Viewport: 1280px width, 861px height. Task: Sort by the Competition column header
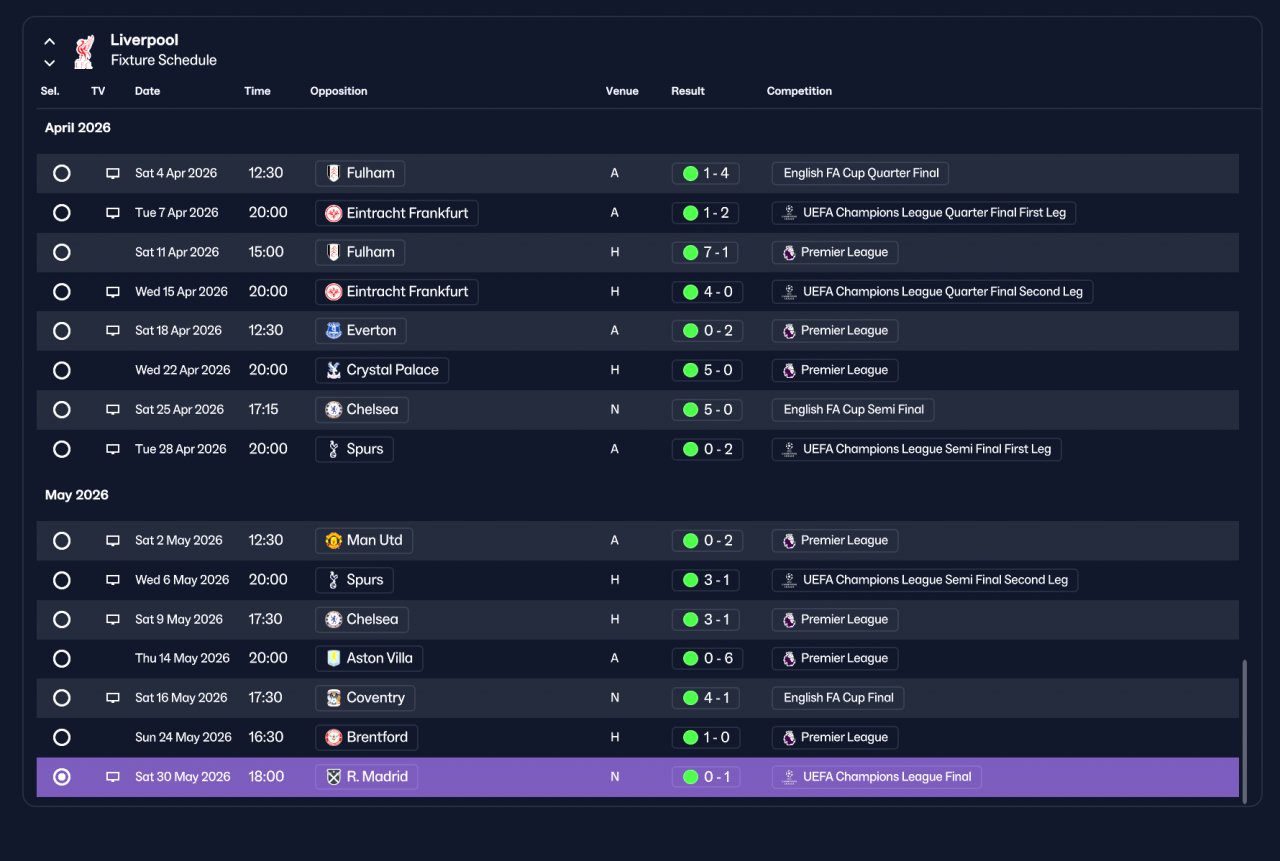click(x=799, y=91)
